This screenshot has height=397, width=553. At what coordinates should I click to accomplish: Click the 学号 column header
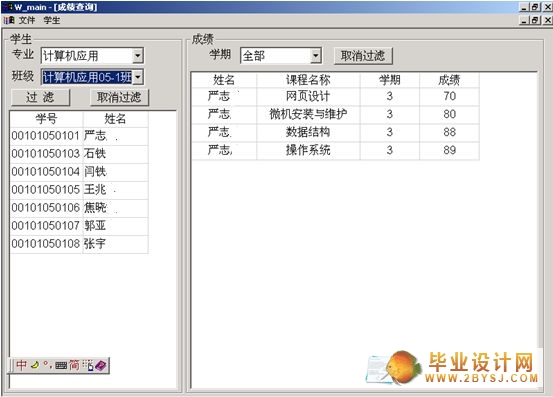tap(46, 119)
